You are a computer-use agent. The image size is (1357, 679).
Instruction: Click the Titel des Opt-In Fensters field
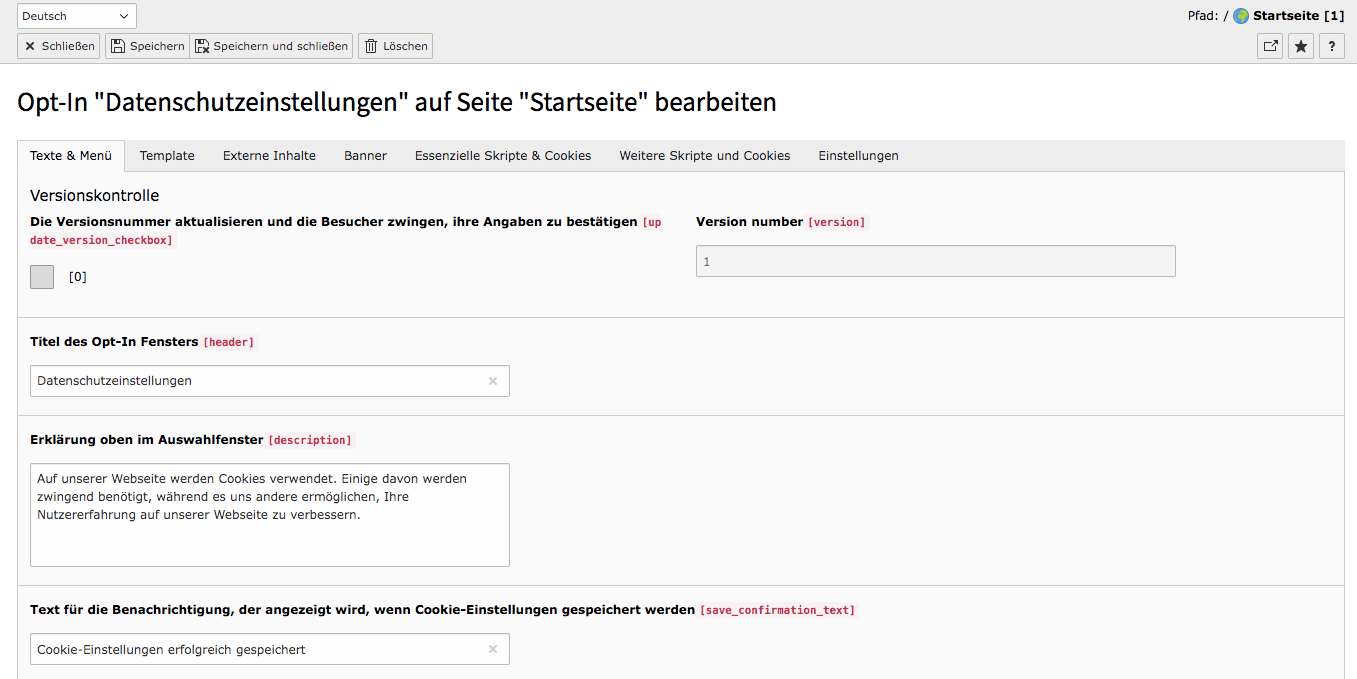[270, 381]
